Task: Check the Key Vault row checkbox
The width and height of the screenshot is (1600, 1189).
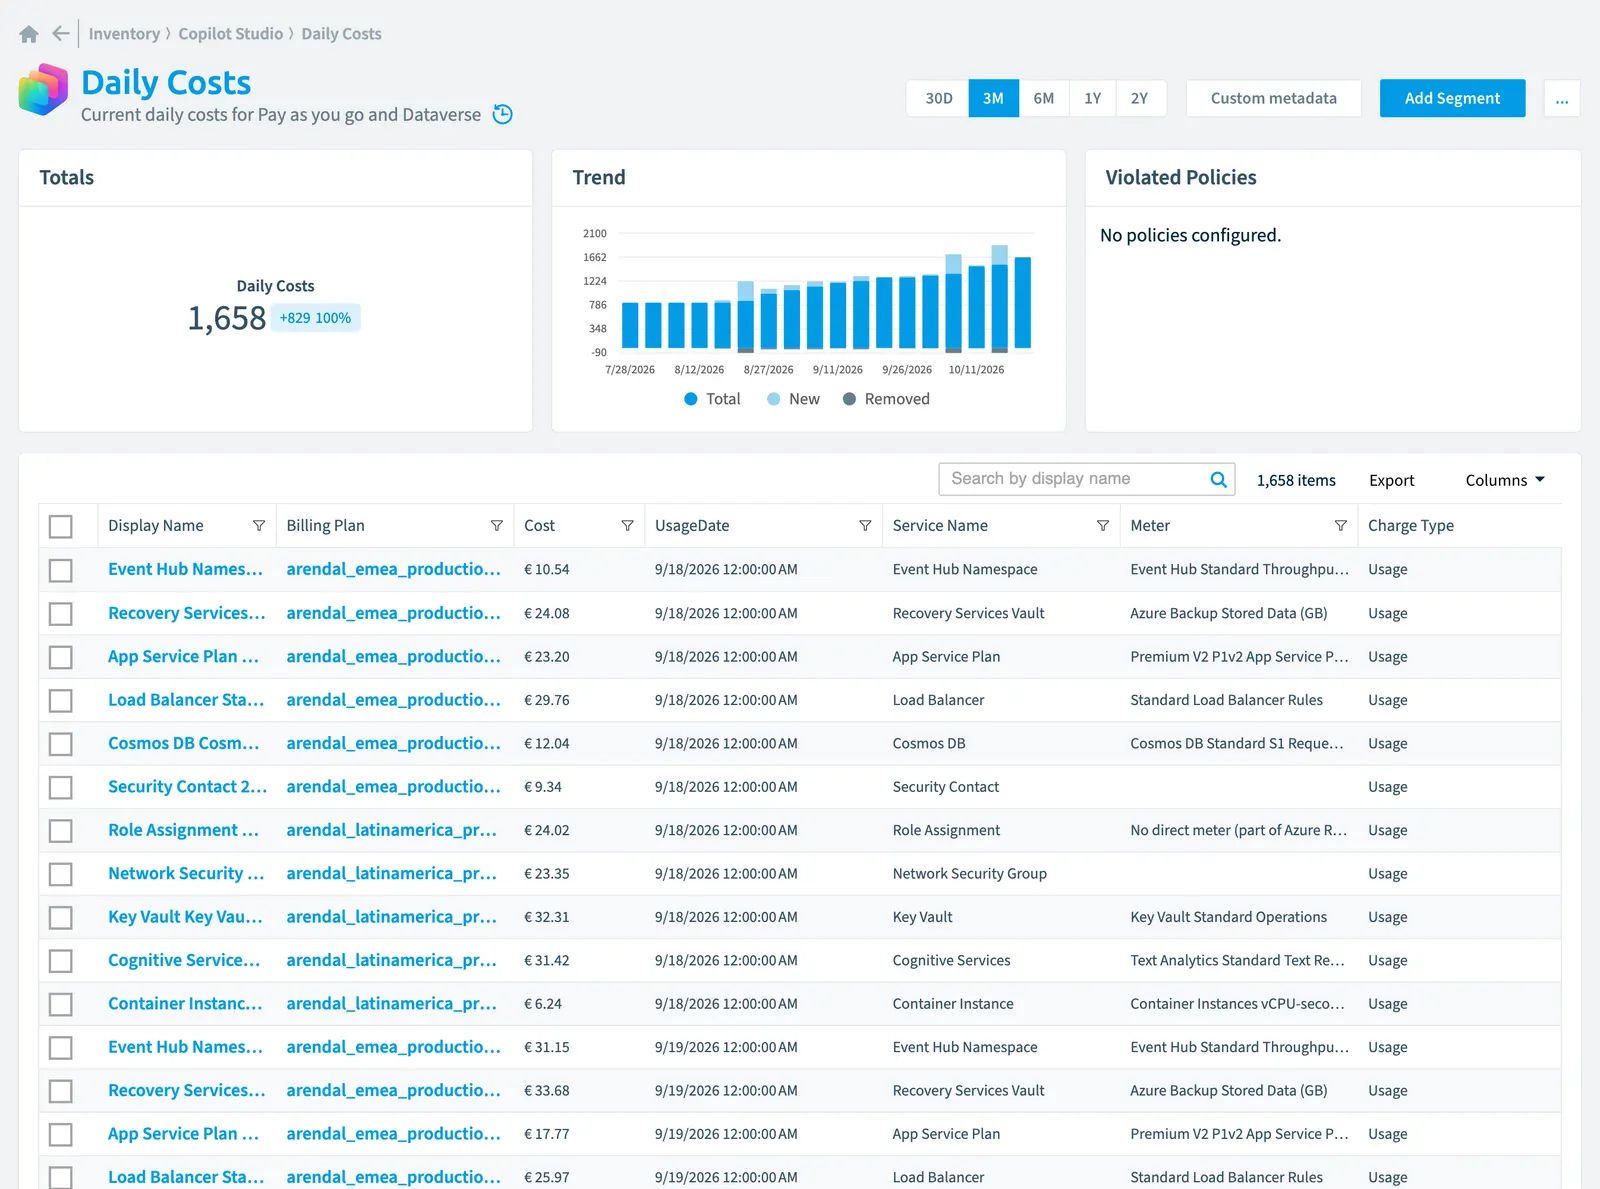Action: coord(61,917)
